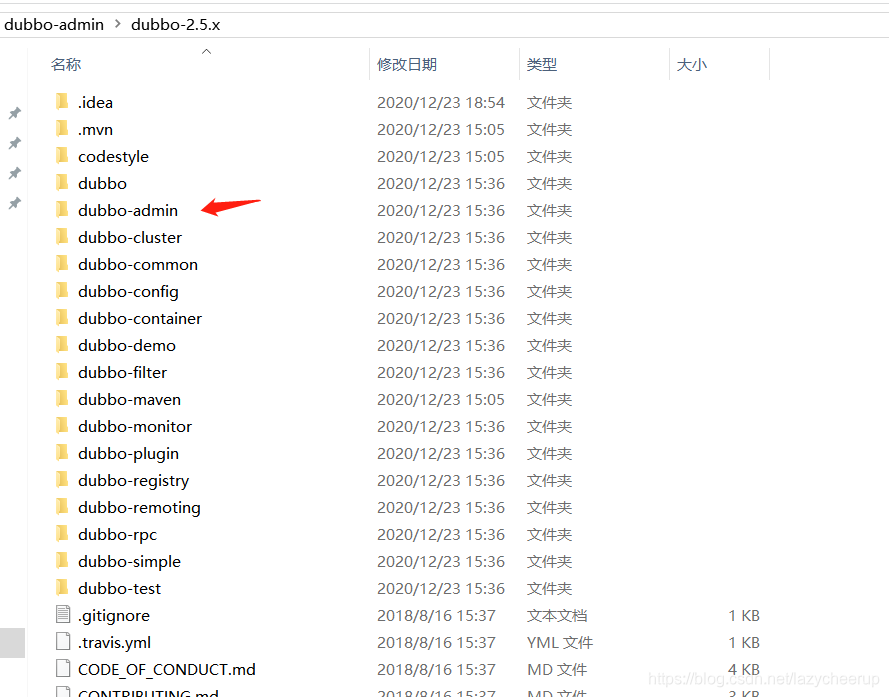889x697 pixels.
Task: Select the dubbo-test folder icon
Action: (62, 588)
